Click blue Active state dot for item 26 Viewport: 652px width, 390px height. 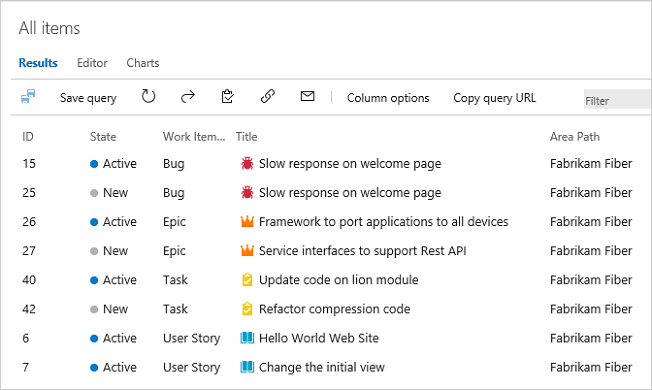coord(94,222)
